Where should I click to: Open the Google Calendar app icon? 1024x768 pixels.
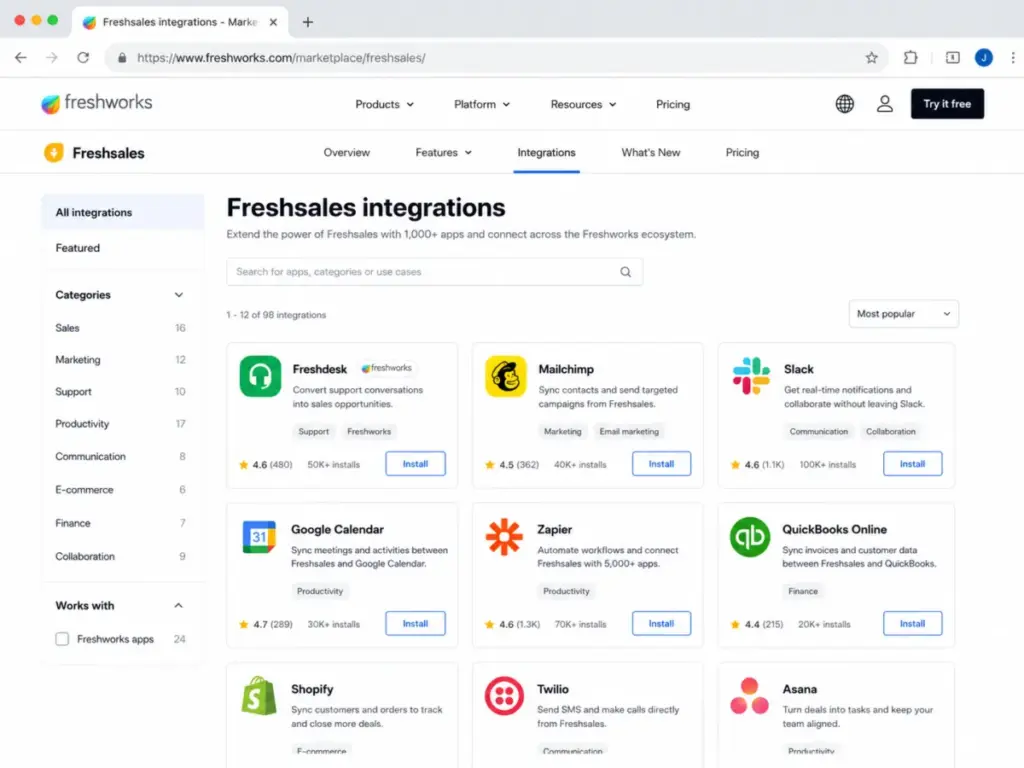[x=259, y=537]
